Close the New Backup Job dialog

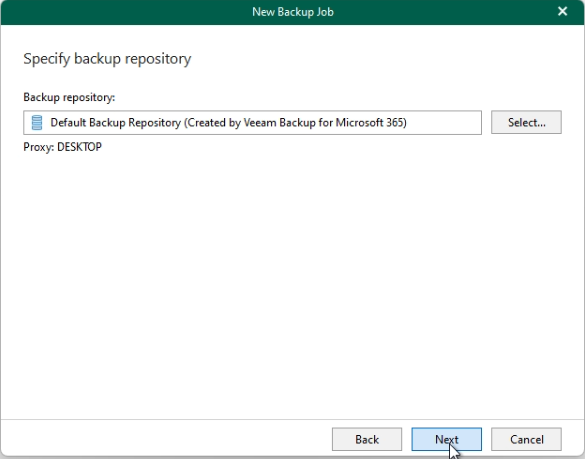pyautogui.click(x=562, y=12)
